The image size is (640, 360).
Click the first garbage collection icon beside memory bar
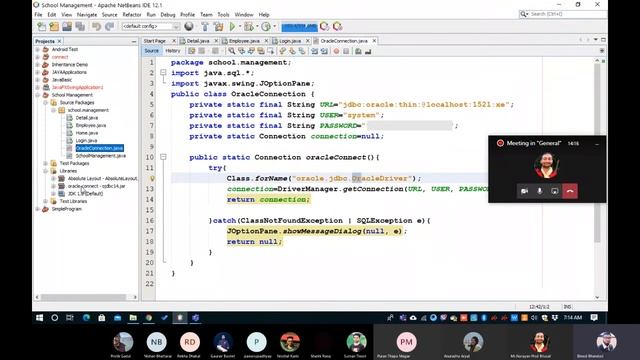click(324, 27)
